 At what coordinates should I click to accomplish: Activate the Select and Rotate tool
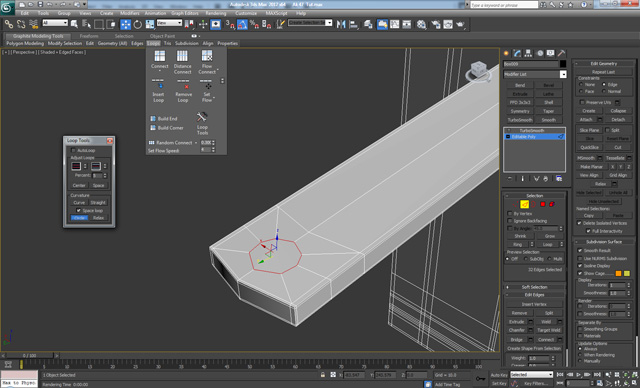pyautogui.click(x=138, y=24)
